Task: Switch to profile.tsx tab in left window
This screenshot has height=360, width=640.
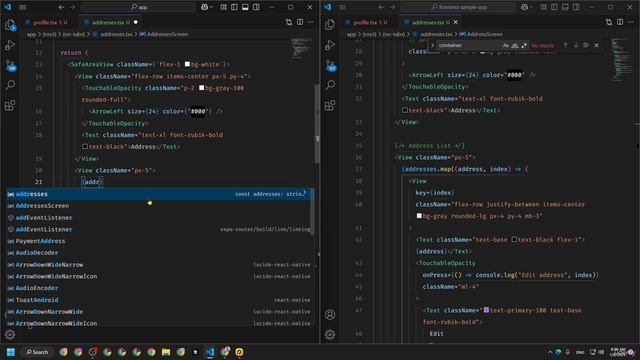Action: 47,22
